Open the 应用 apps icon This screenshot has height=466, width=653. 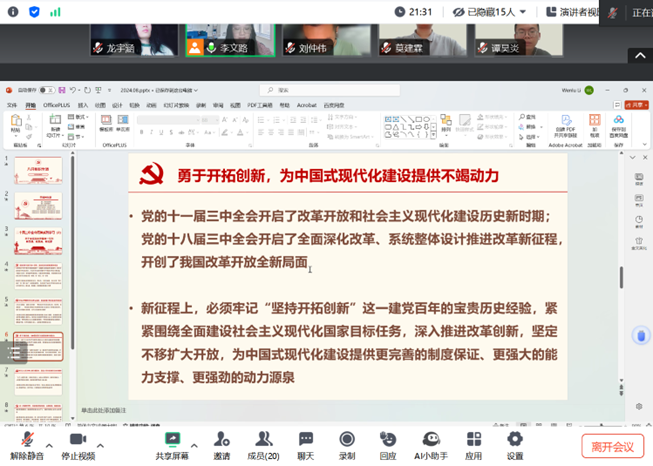(x=473, y=441)
